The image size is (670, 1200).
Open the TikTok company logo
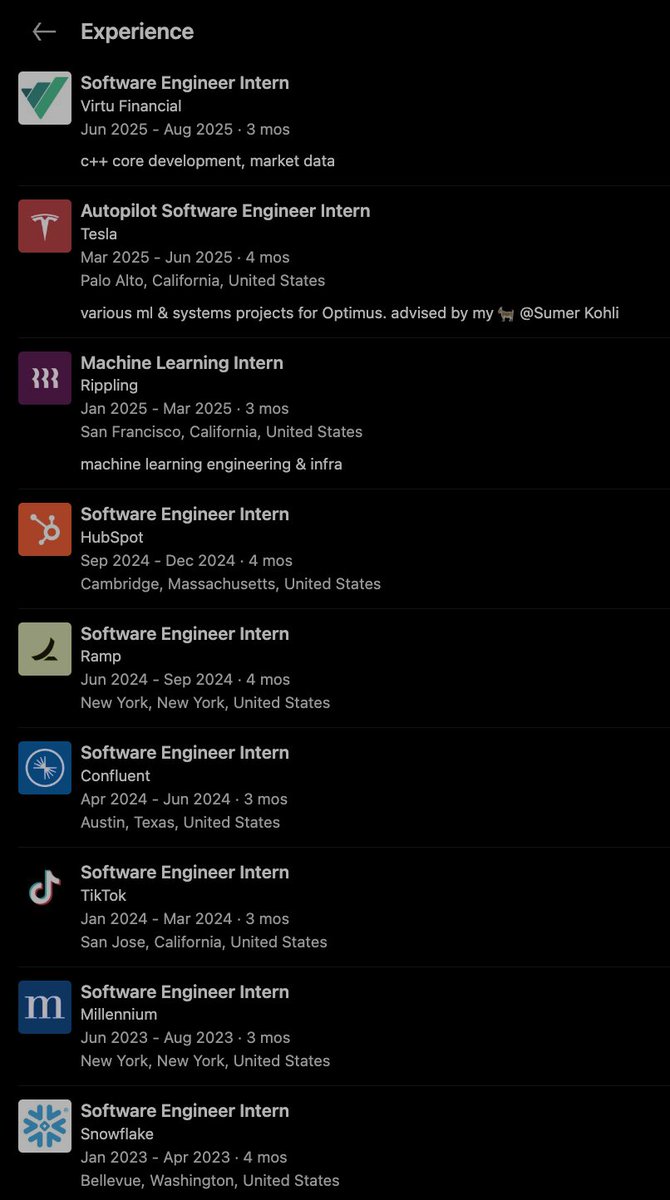tap(45, 888)
